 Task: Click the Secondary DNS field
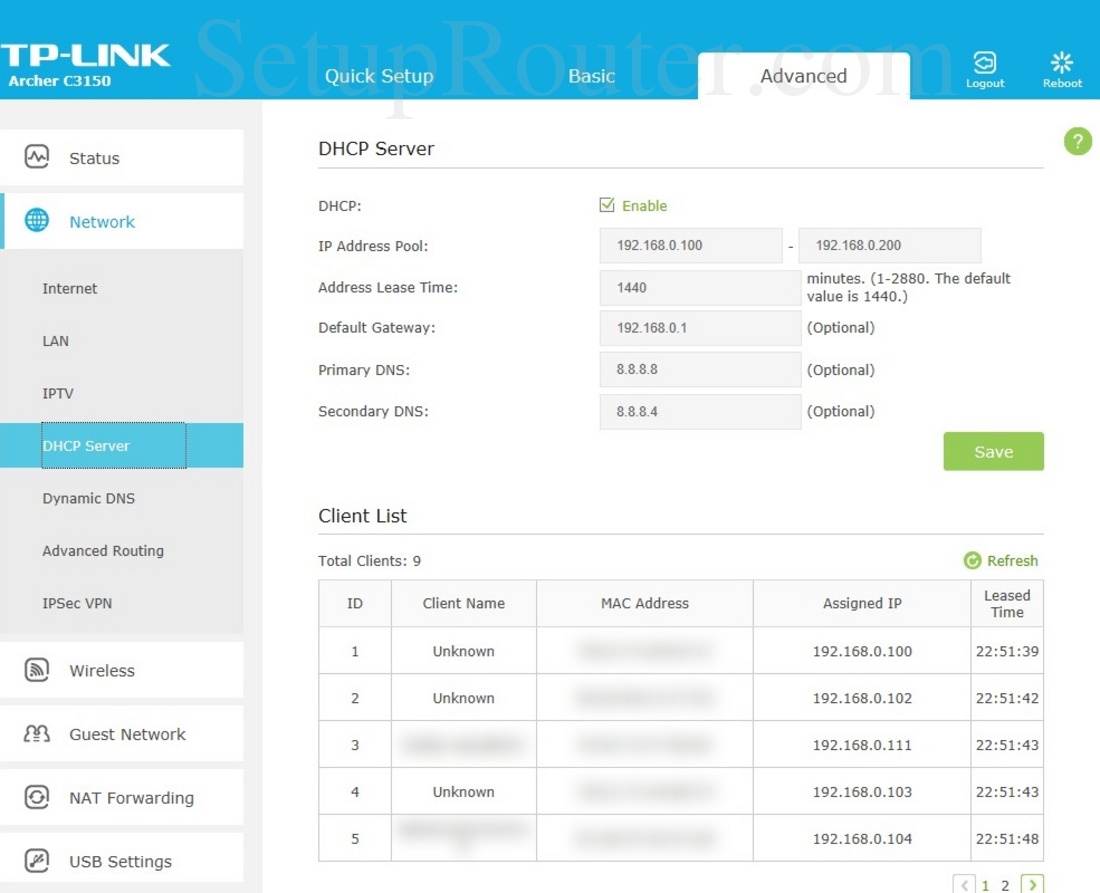[x=700, y=412]
